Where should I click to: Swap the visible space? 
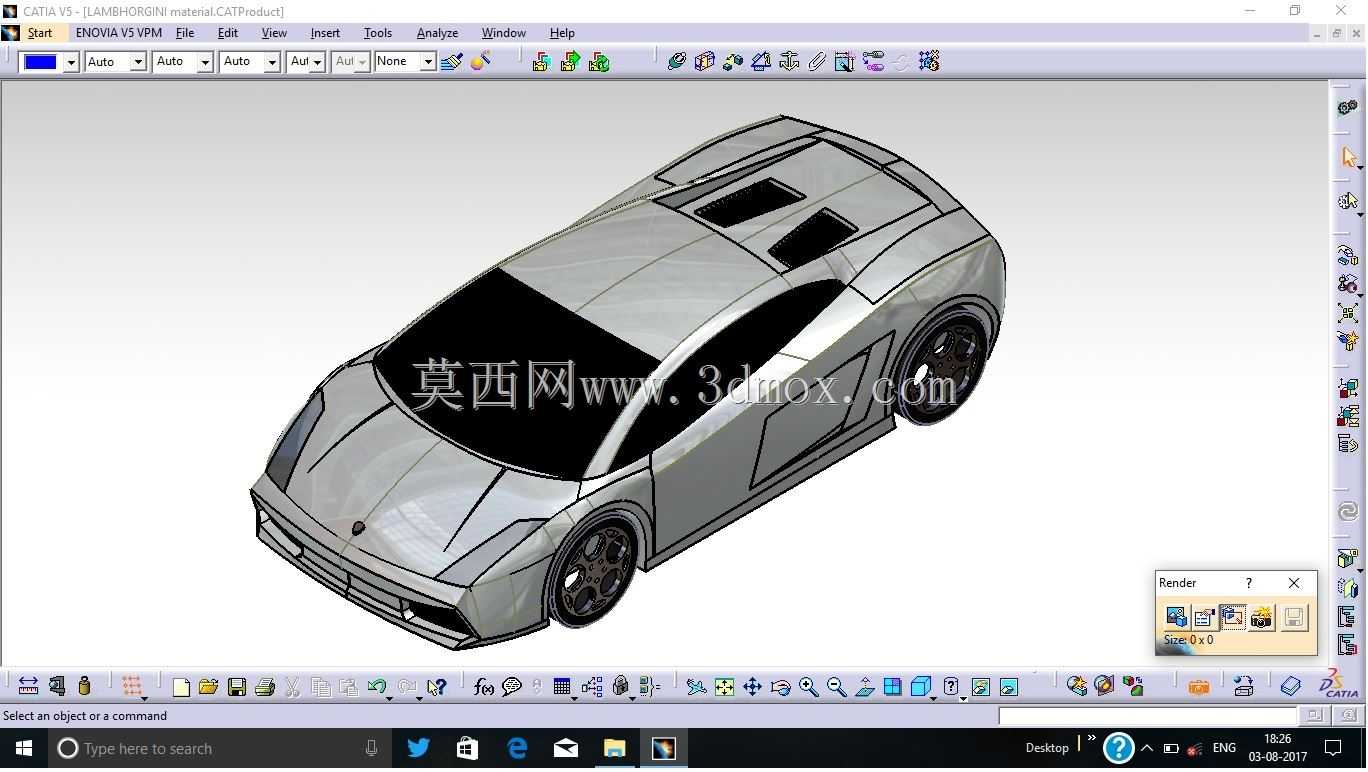[1009, 687]
